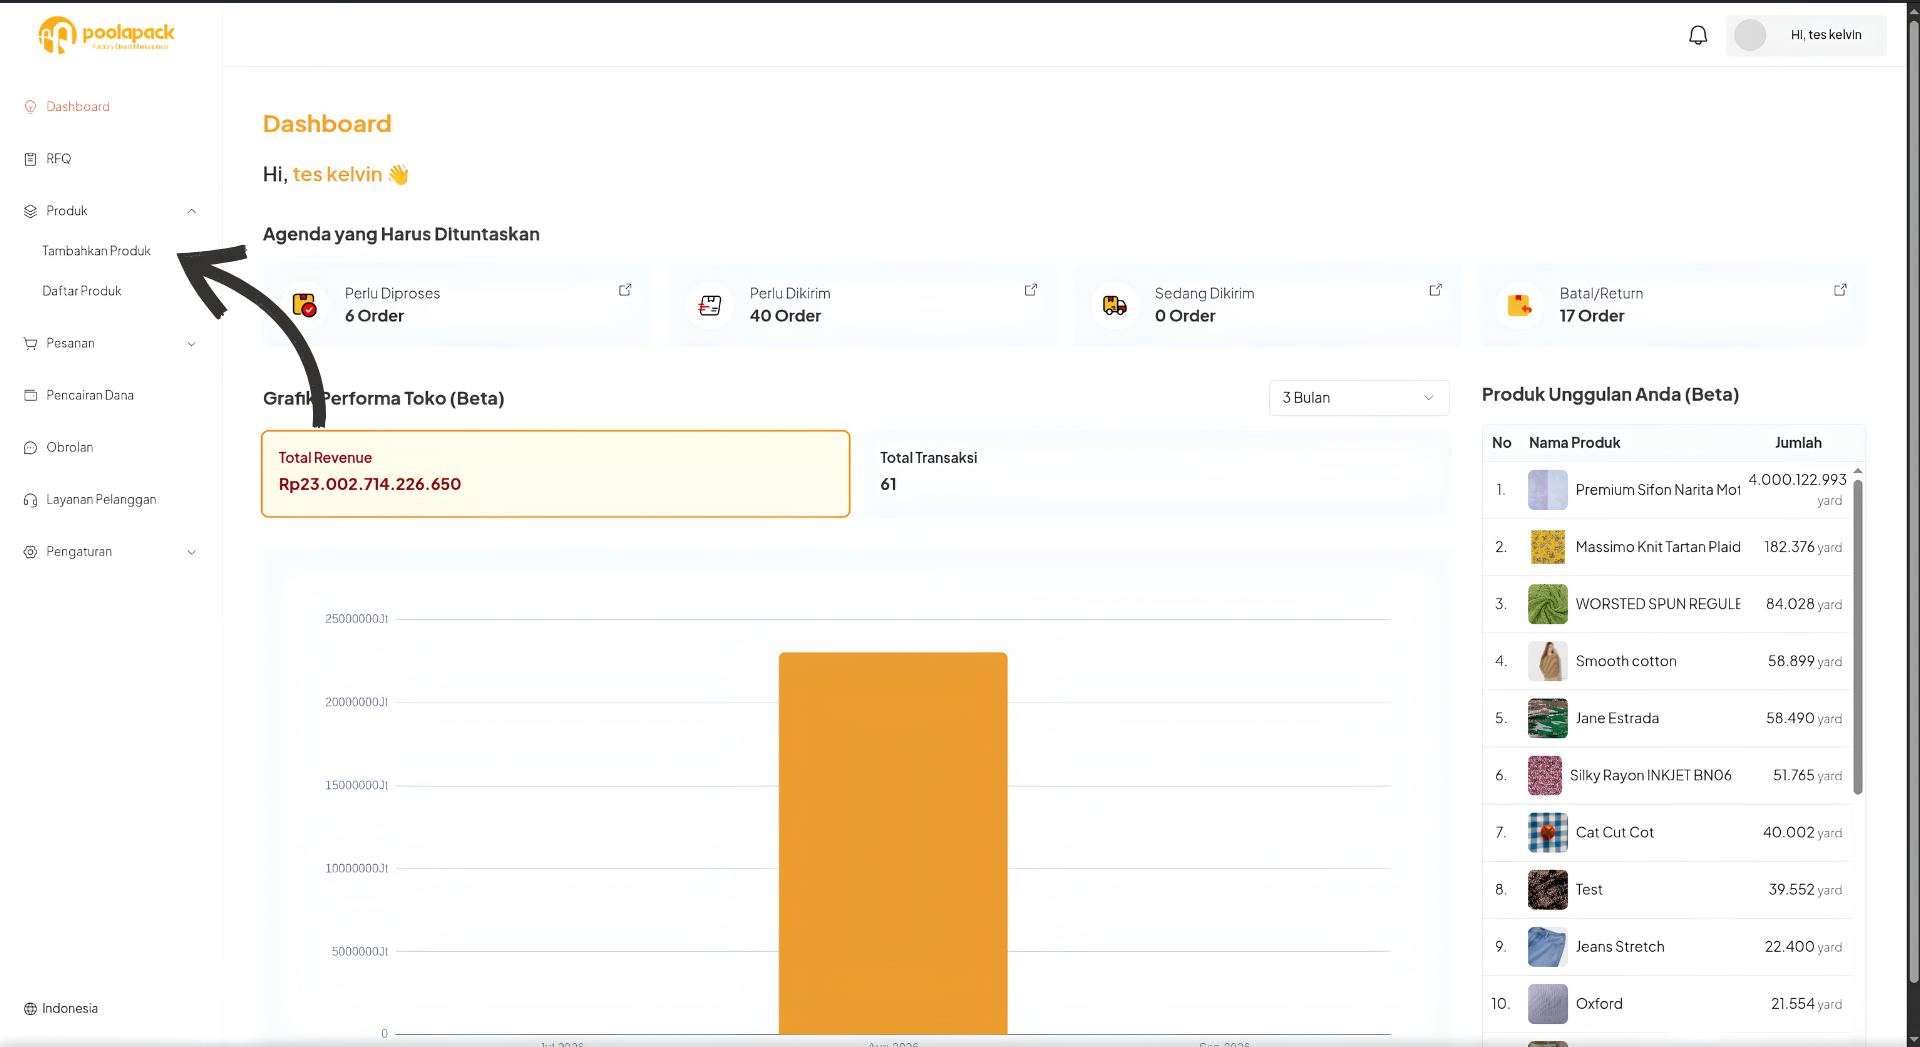Click Jane Estrada thumbnail

click(1547, 718)
